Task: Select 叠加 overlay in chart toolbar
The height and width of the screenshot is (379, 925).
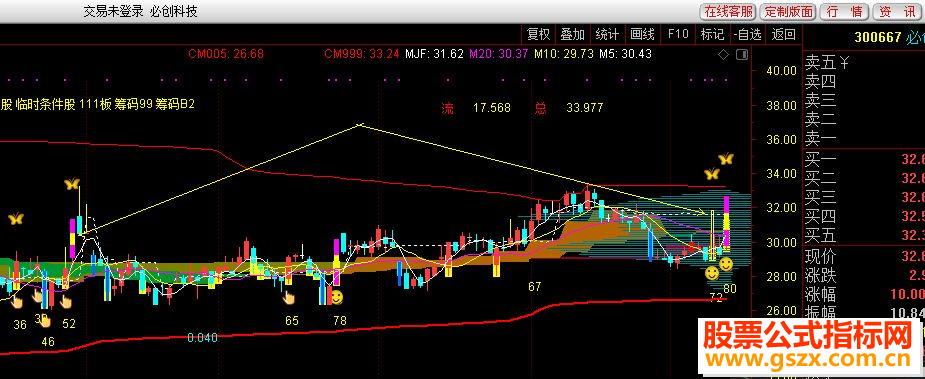Action: click(572, 34)
